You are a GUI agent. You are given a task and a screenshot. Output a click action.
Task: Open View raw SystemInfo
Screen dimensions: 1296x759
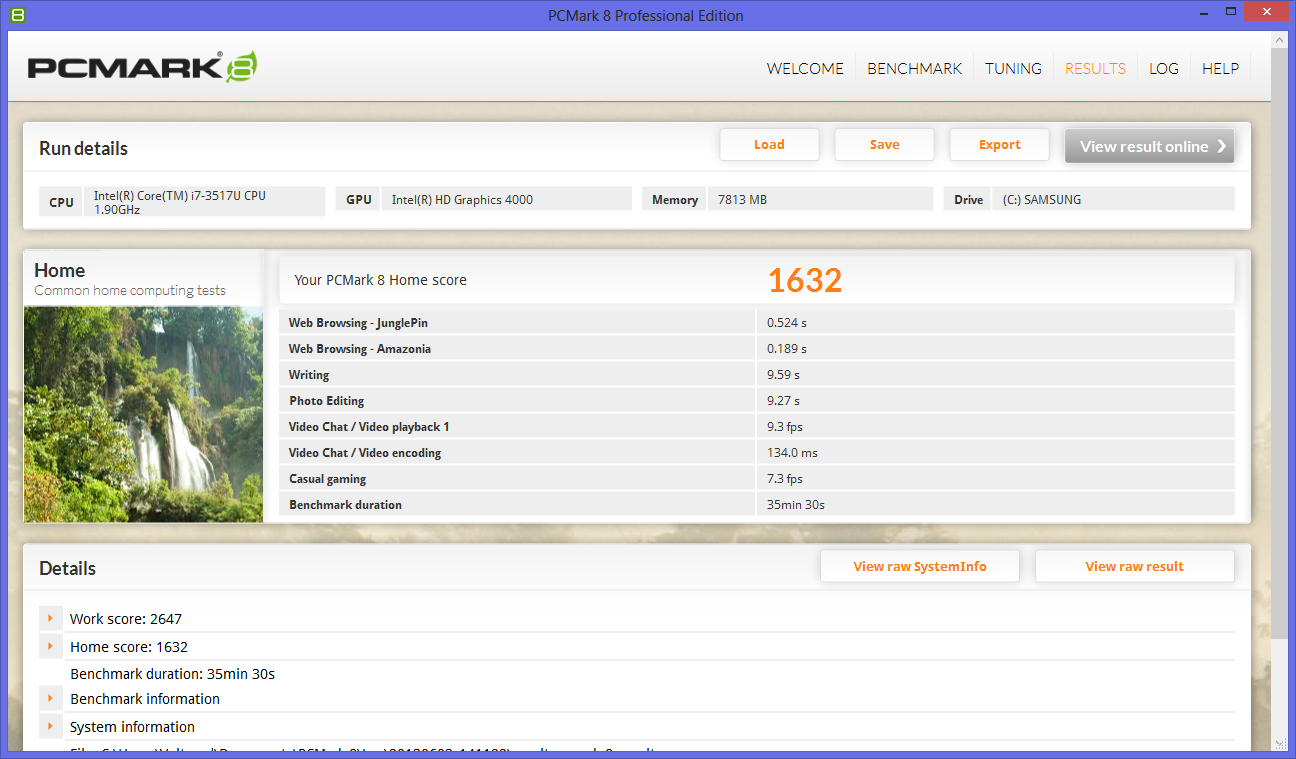click(920, 566)
